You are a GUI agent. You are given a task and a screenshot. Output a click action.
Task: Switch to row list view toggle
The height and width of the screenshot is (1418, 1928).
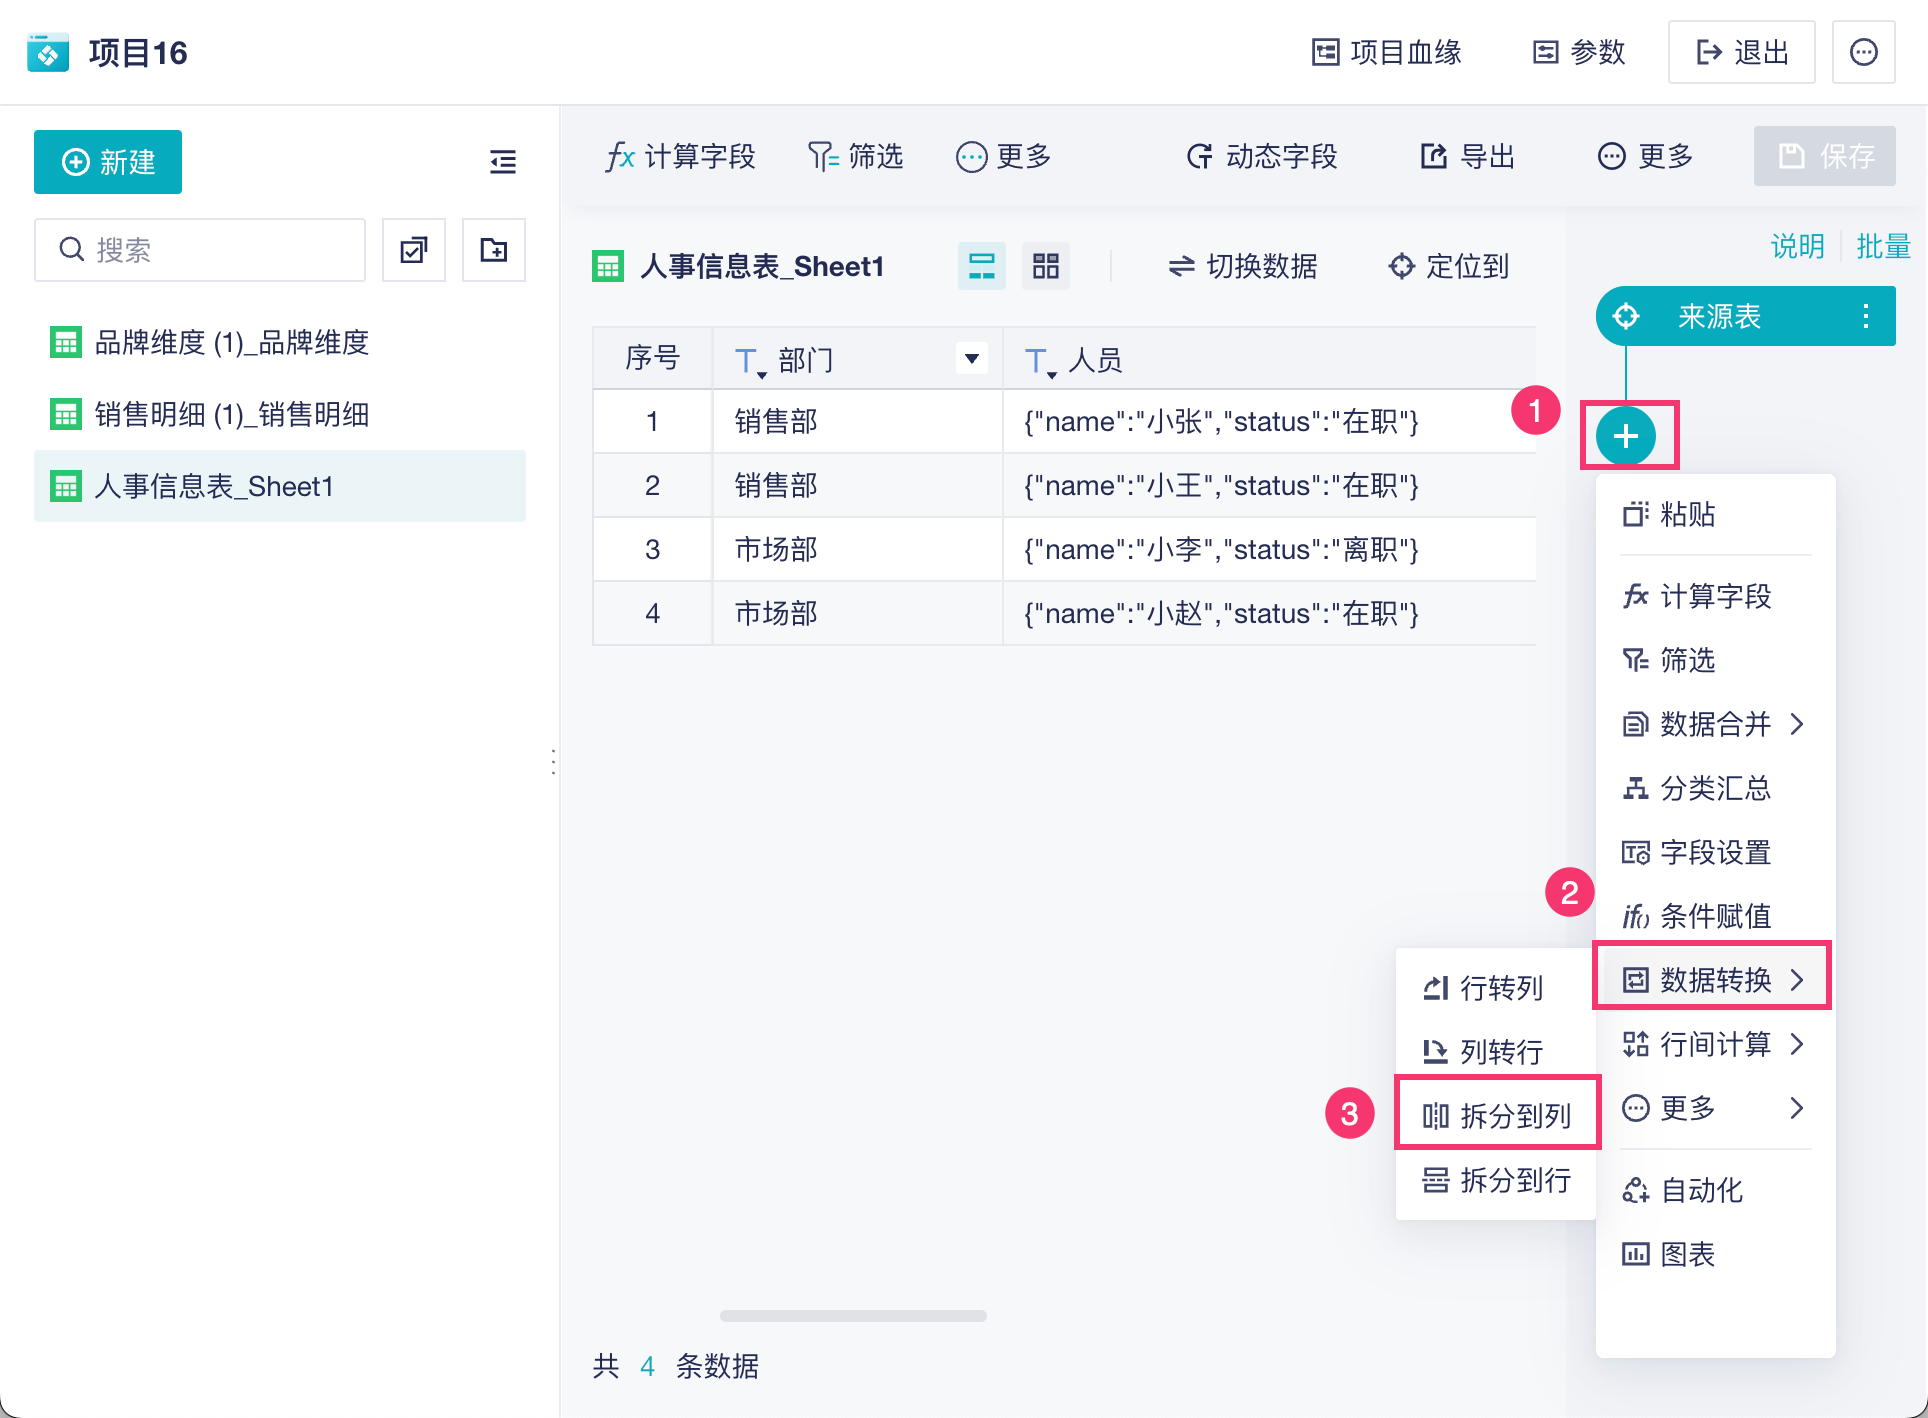click(x=981, y=266)
